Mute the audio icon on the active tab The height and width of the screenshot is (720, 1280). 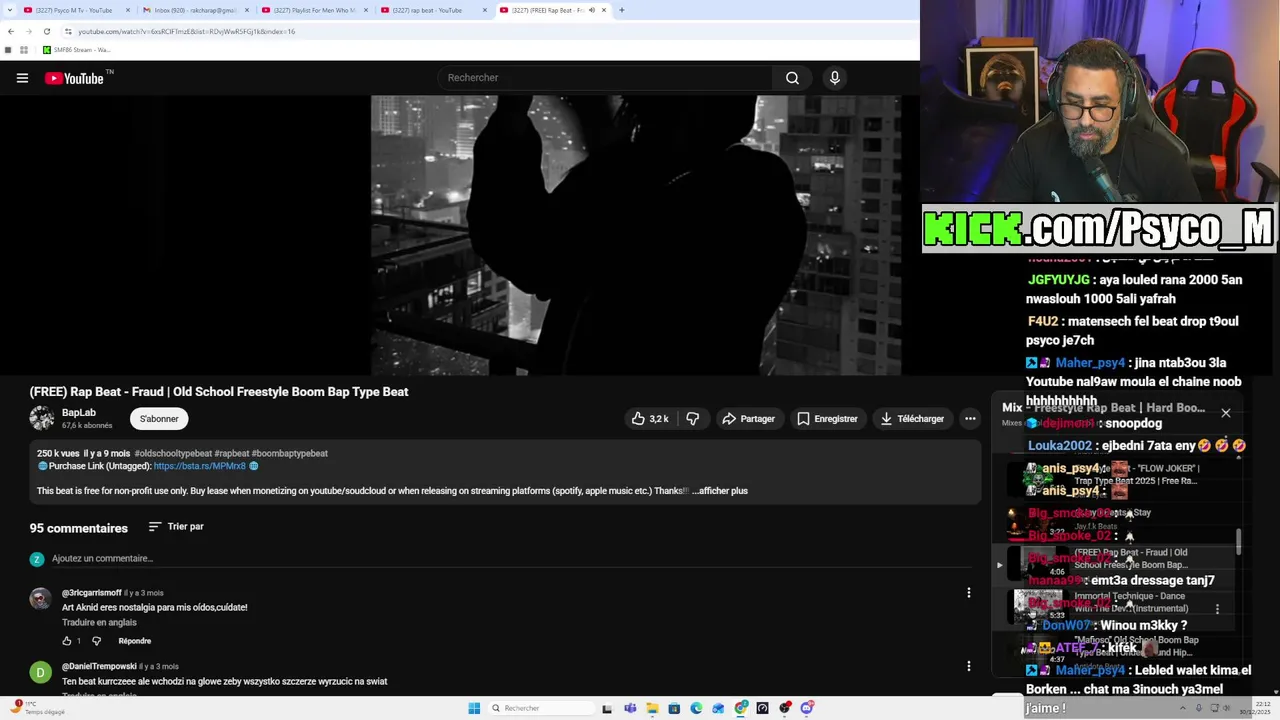point(591,10)
